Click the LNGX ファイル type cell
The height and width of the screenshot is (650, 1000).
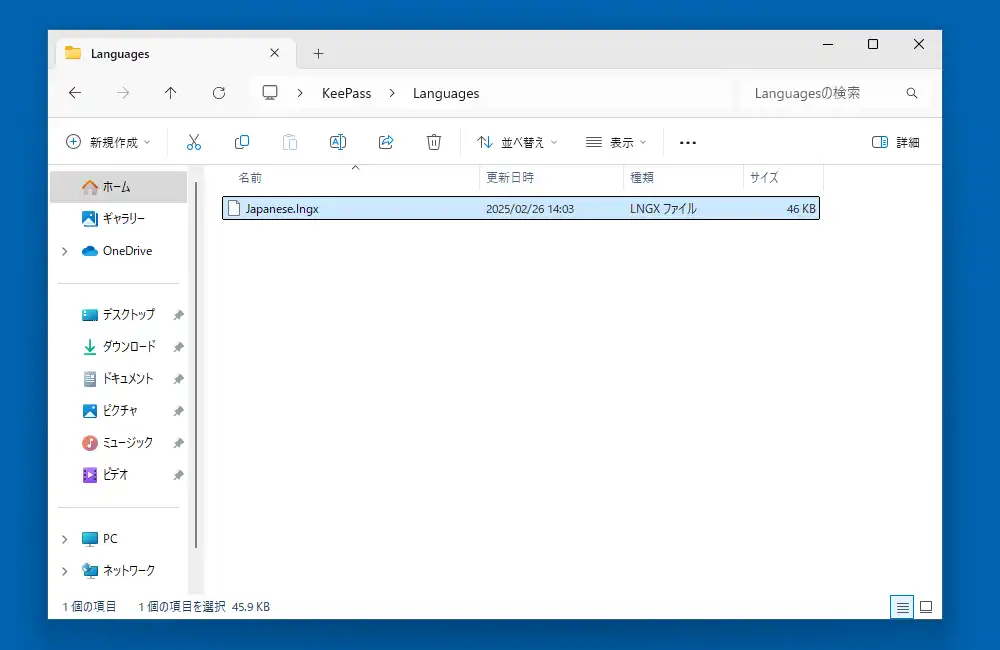[x=663, y=209]
